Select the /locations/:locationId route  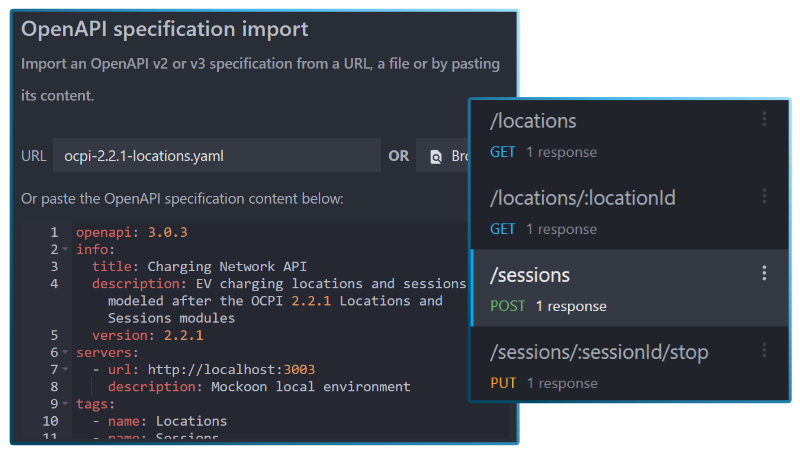tap(630, 211)
